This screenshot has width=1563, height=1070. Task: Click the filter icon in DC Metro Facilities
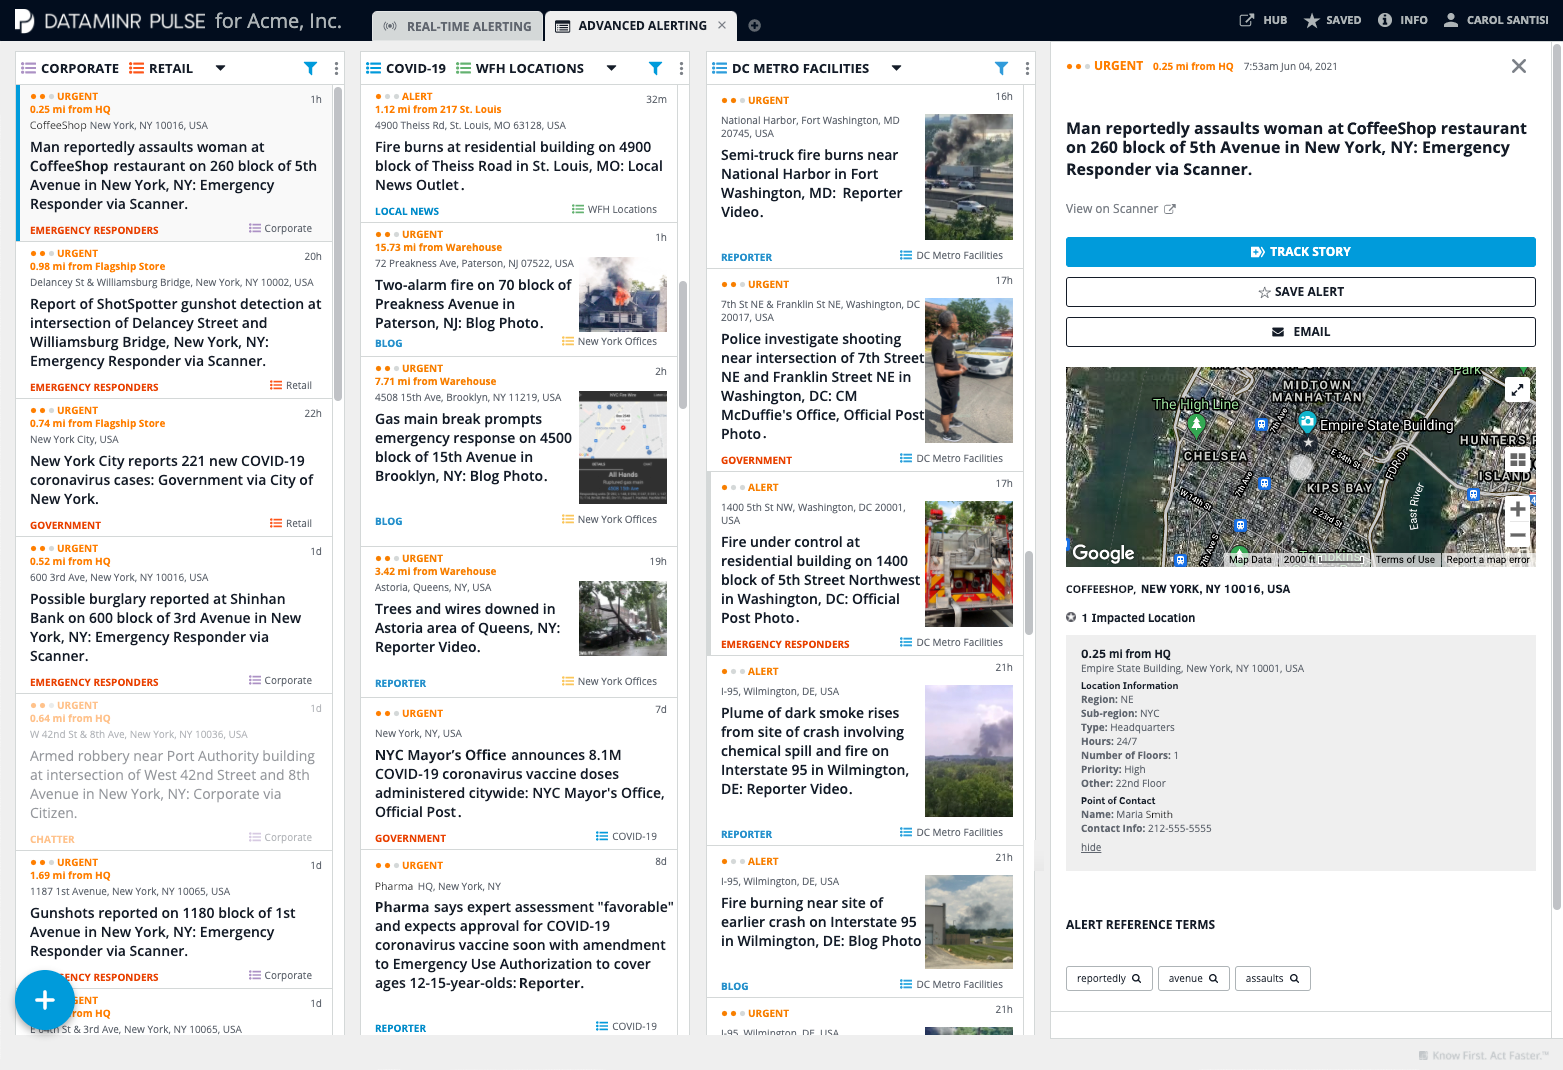(1001, 68)
